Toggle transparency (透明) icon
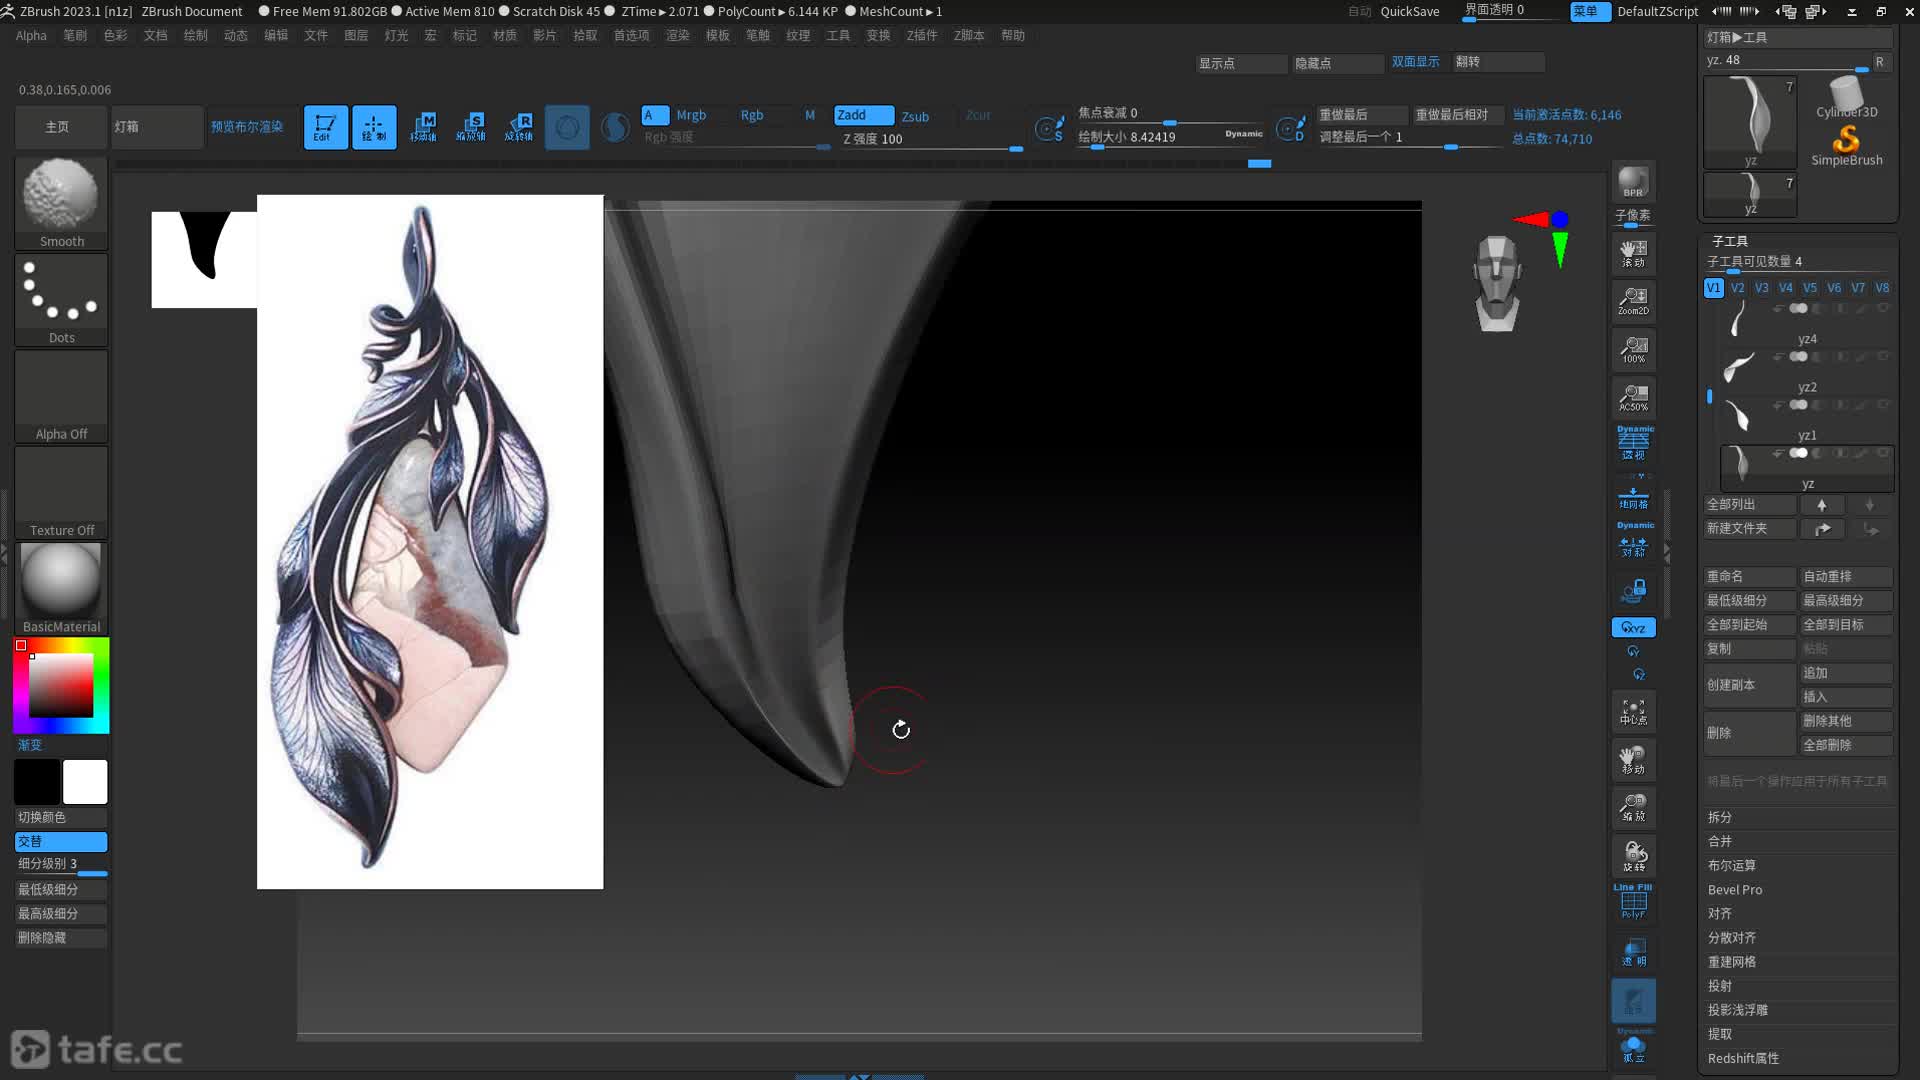 1633,952
